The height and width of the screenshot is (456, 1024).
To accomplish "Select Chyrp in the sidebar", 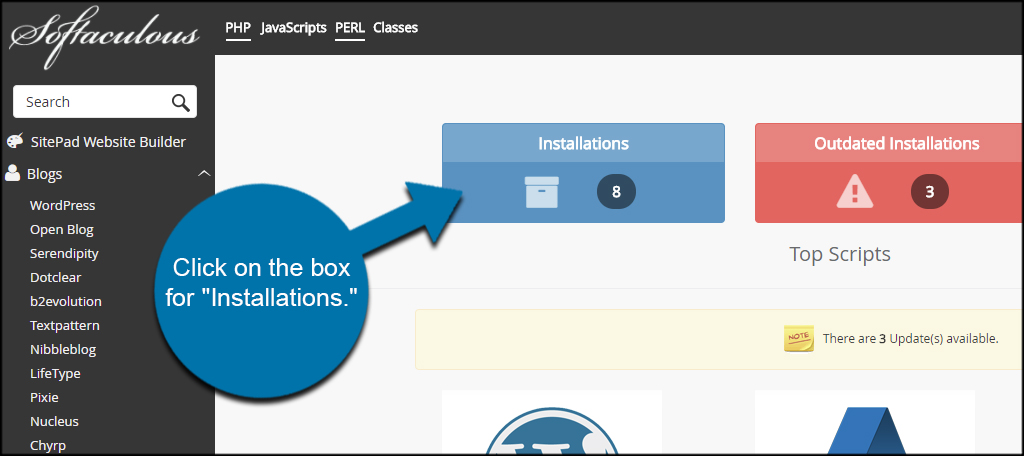I will click(x=48, y=446).
